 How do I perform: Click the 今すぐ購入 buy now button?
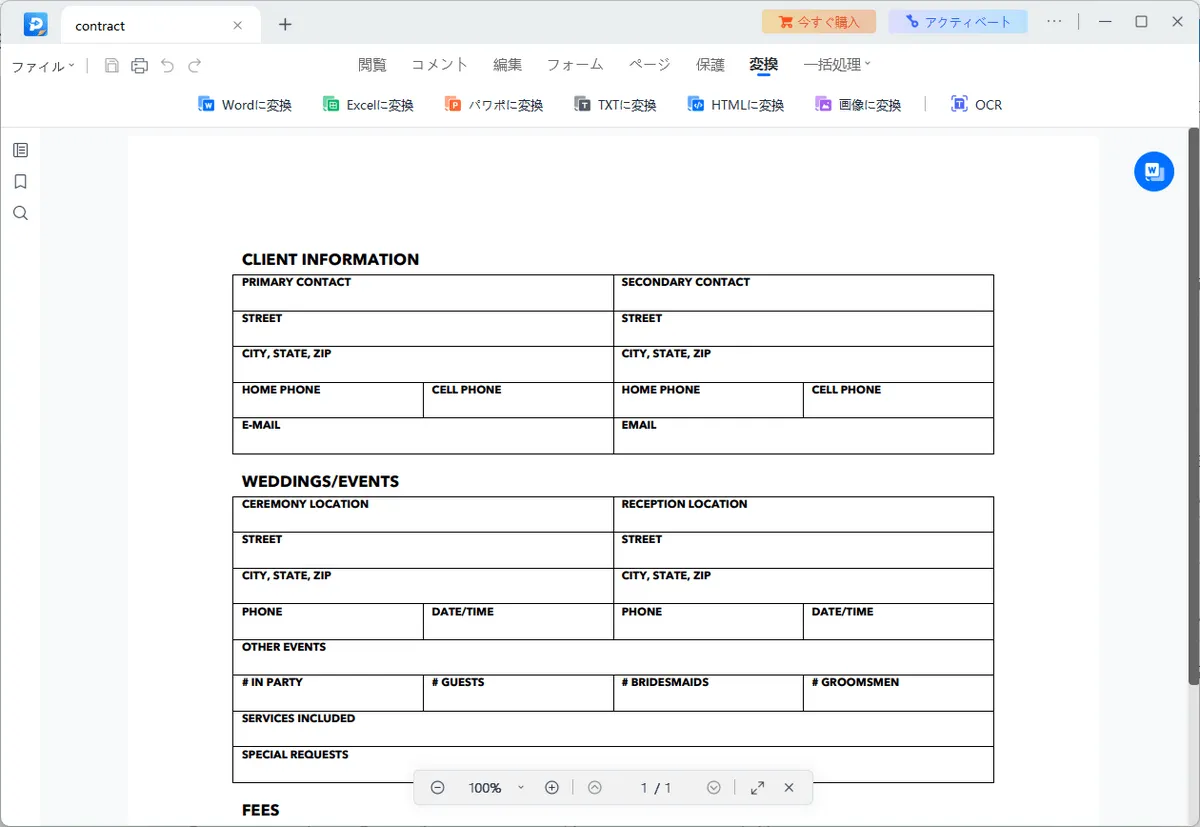(819, 21)
